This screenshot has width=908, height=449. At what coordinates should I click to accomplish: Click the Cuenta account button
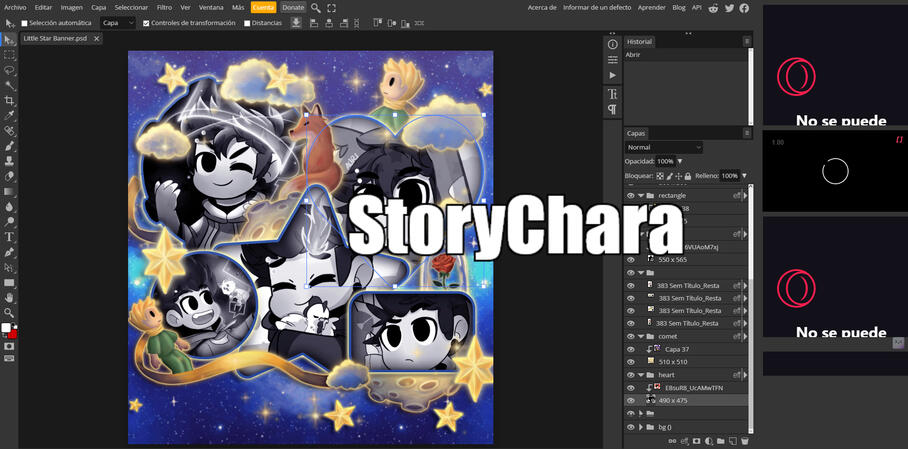coord(263,7)
